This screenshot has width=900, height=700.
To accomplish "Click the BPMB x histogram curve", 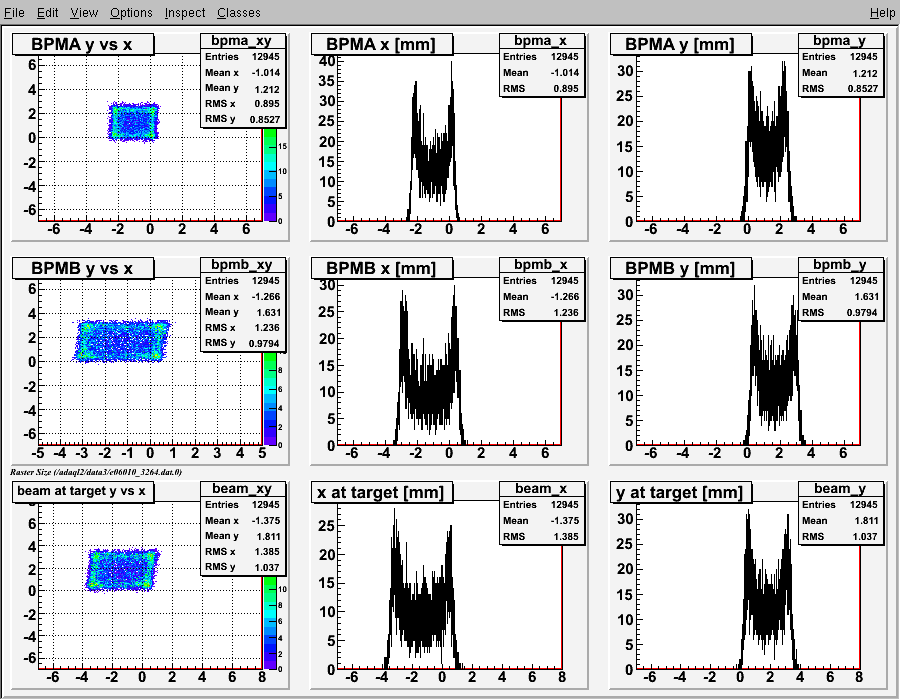I will (x=429, y=396).
